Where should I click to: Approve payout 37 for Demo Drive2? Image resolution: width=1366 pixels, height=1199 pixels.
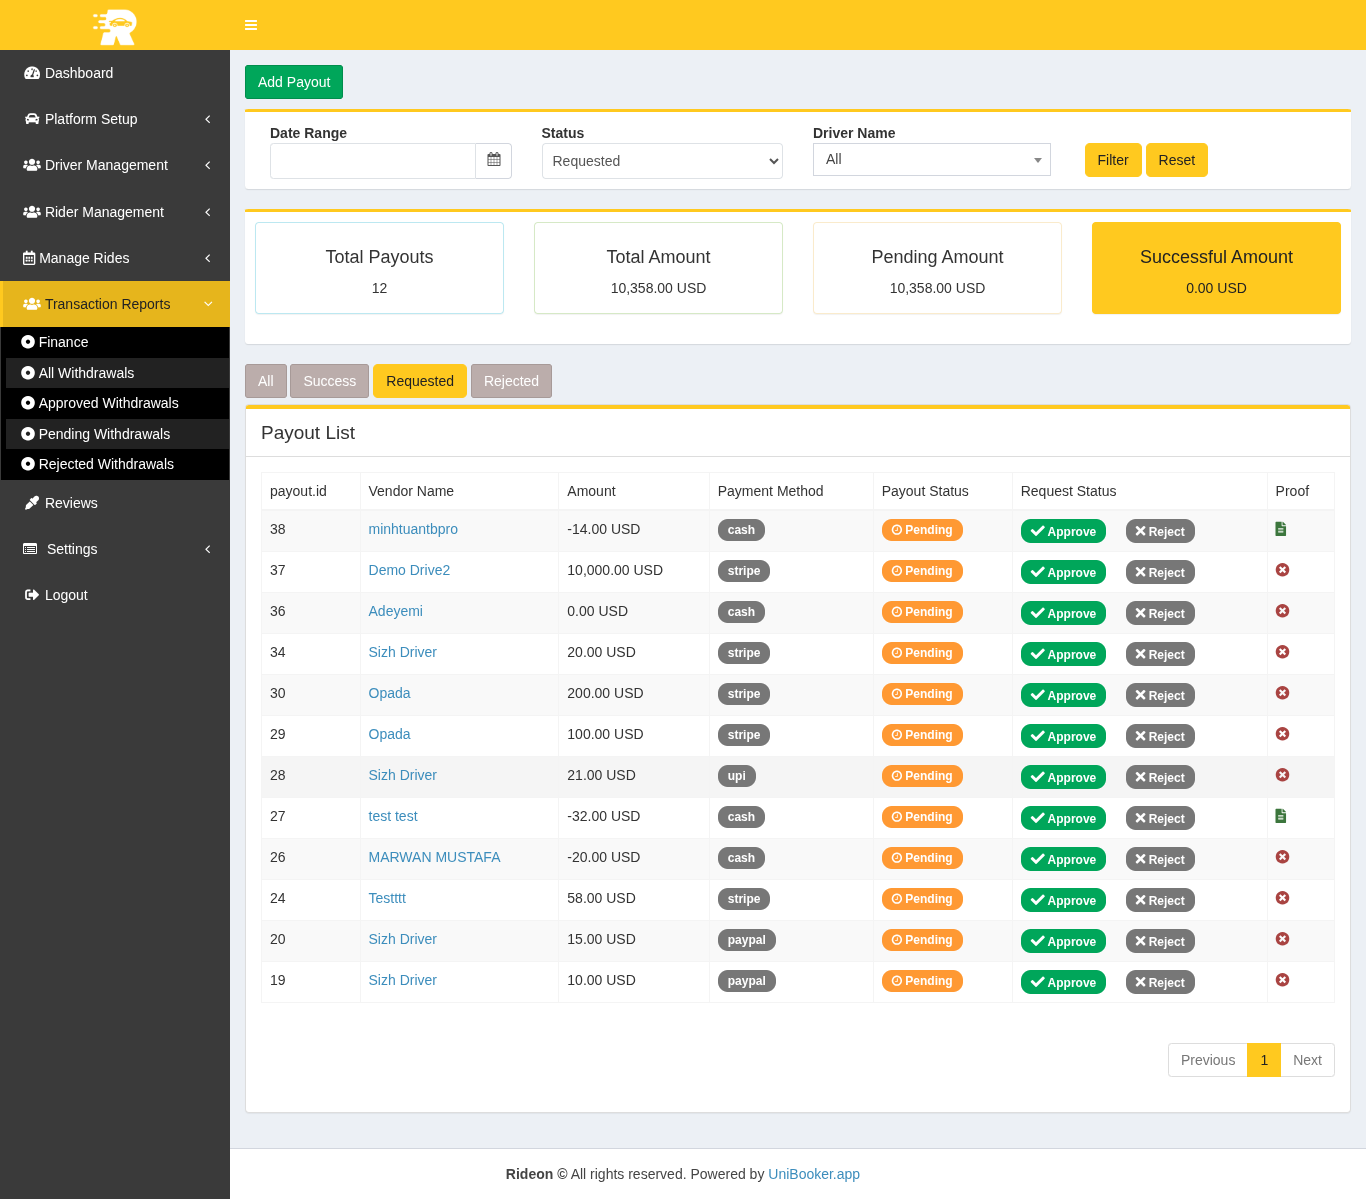coord(1063,572)
